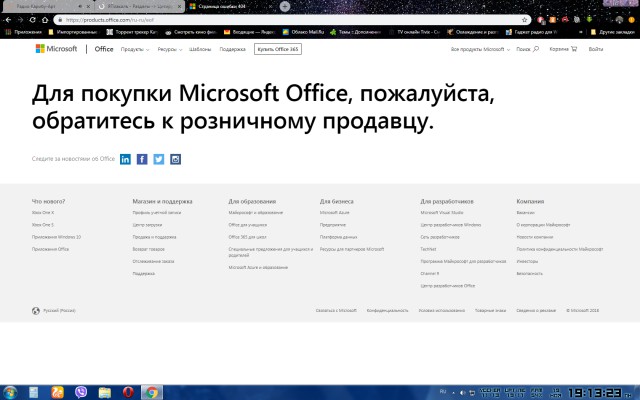Open the Channel 9 footer link

(429, 273)
